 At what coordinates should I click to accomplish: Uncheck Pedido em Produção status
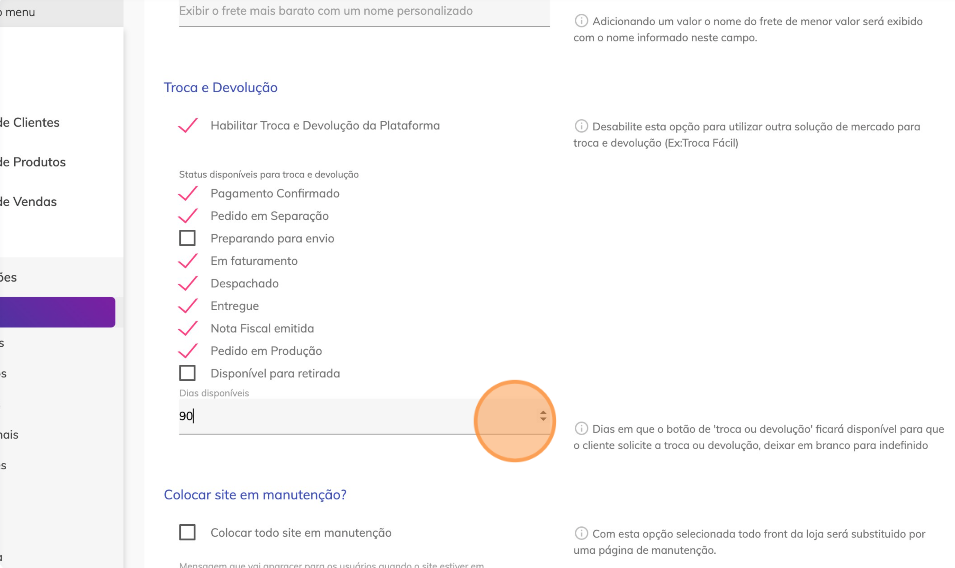[188, 351]
